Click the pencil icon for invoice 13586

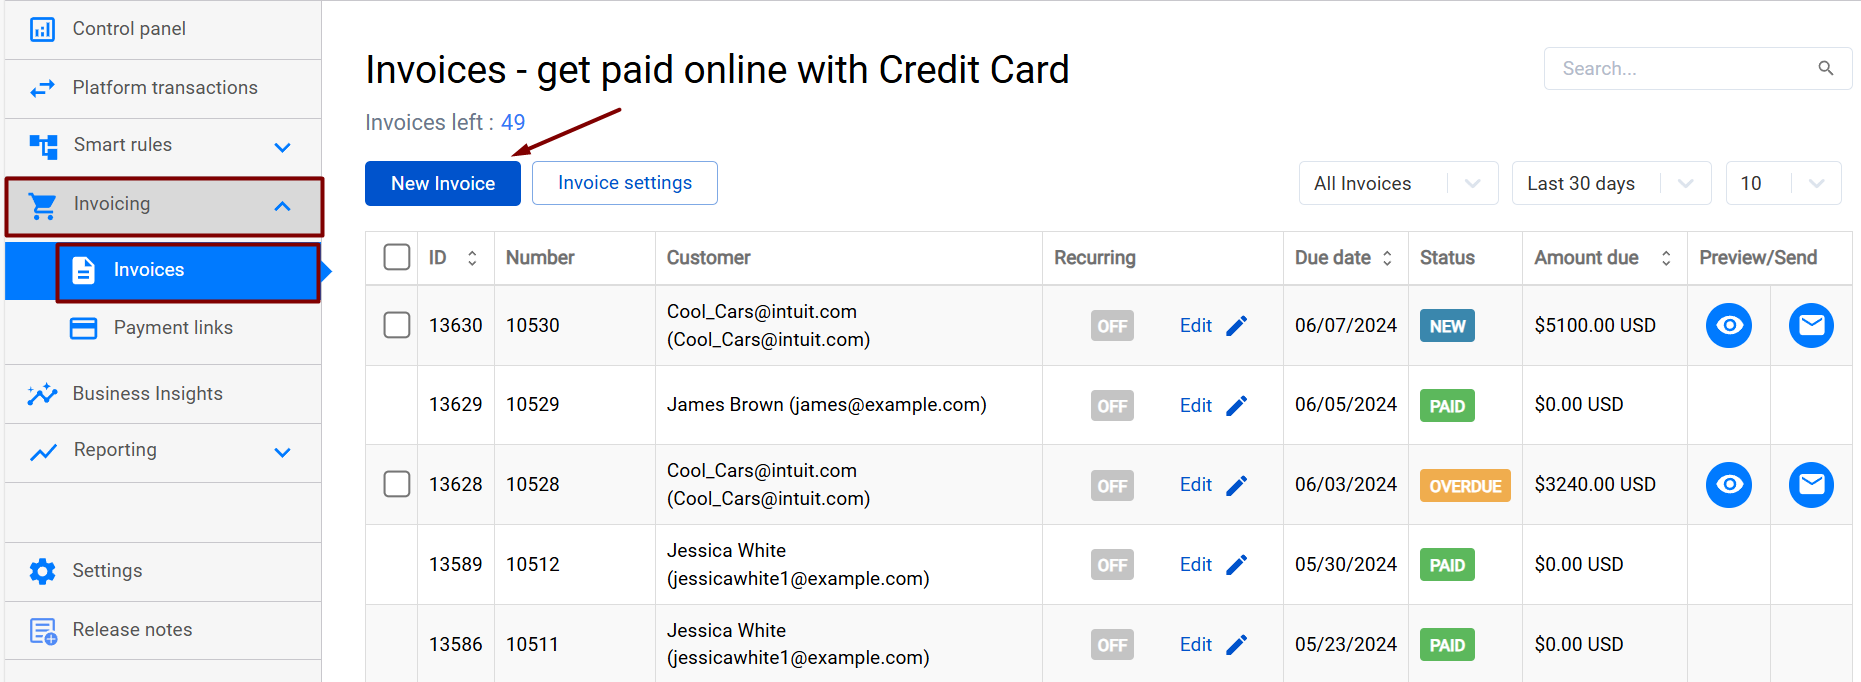(x=1237, y=645)
